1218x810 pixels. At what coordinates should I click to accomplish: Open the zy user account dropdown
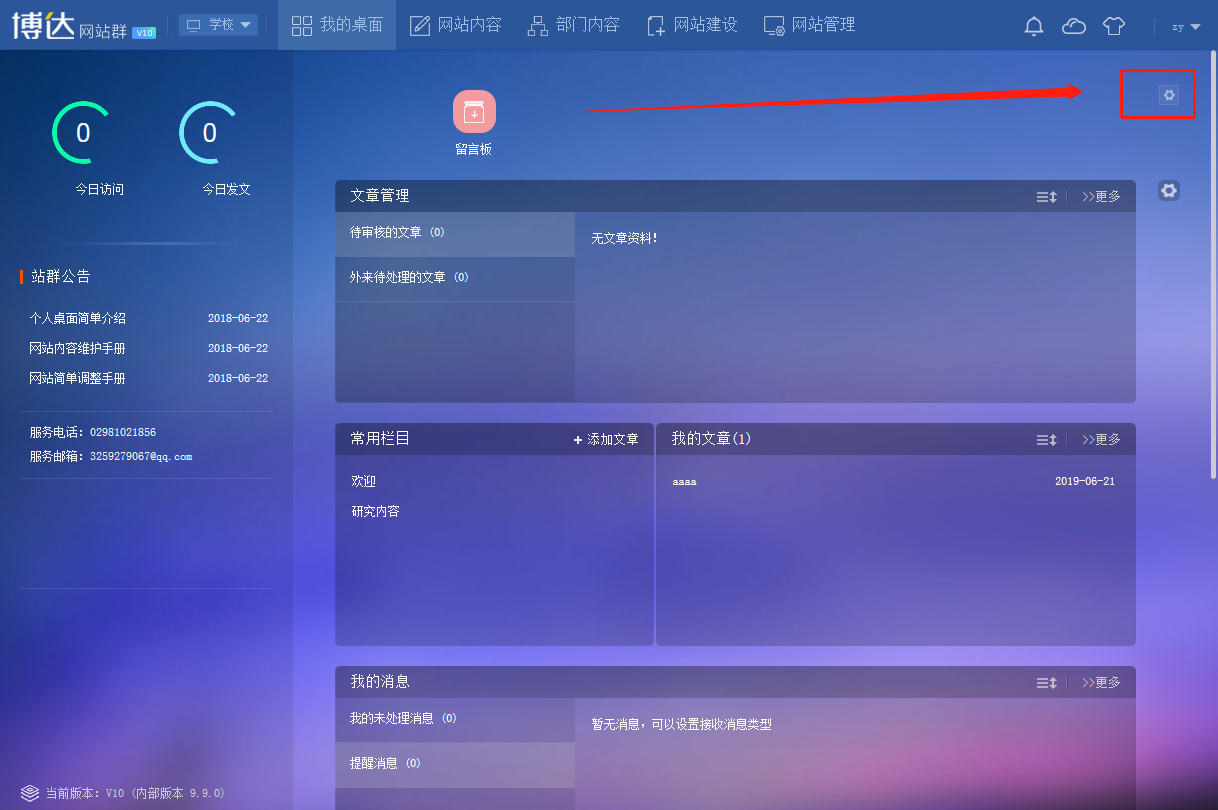click(x=1185, y=27)
